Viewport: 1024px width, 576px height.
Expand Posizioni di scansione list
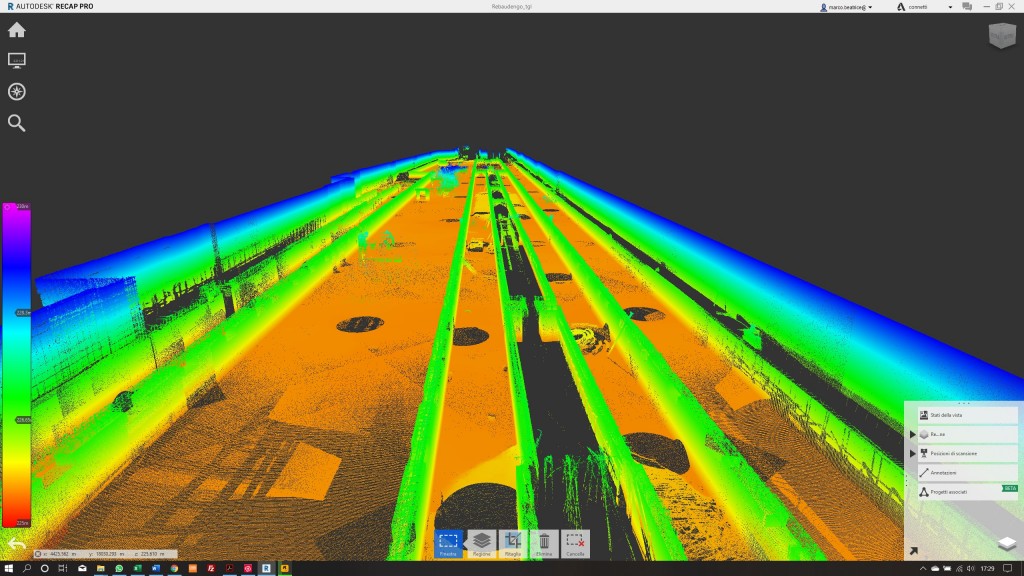[x=912, y=453]
